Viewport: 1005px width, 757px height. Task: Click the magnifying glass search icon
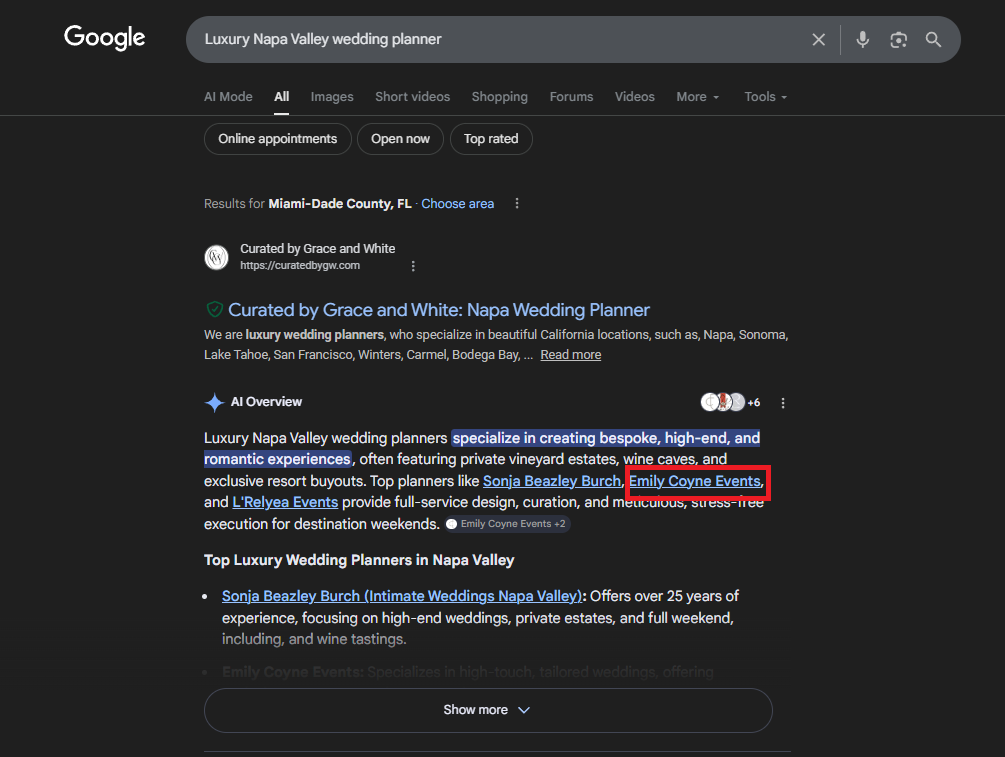click(933, 40)
